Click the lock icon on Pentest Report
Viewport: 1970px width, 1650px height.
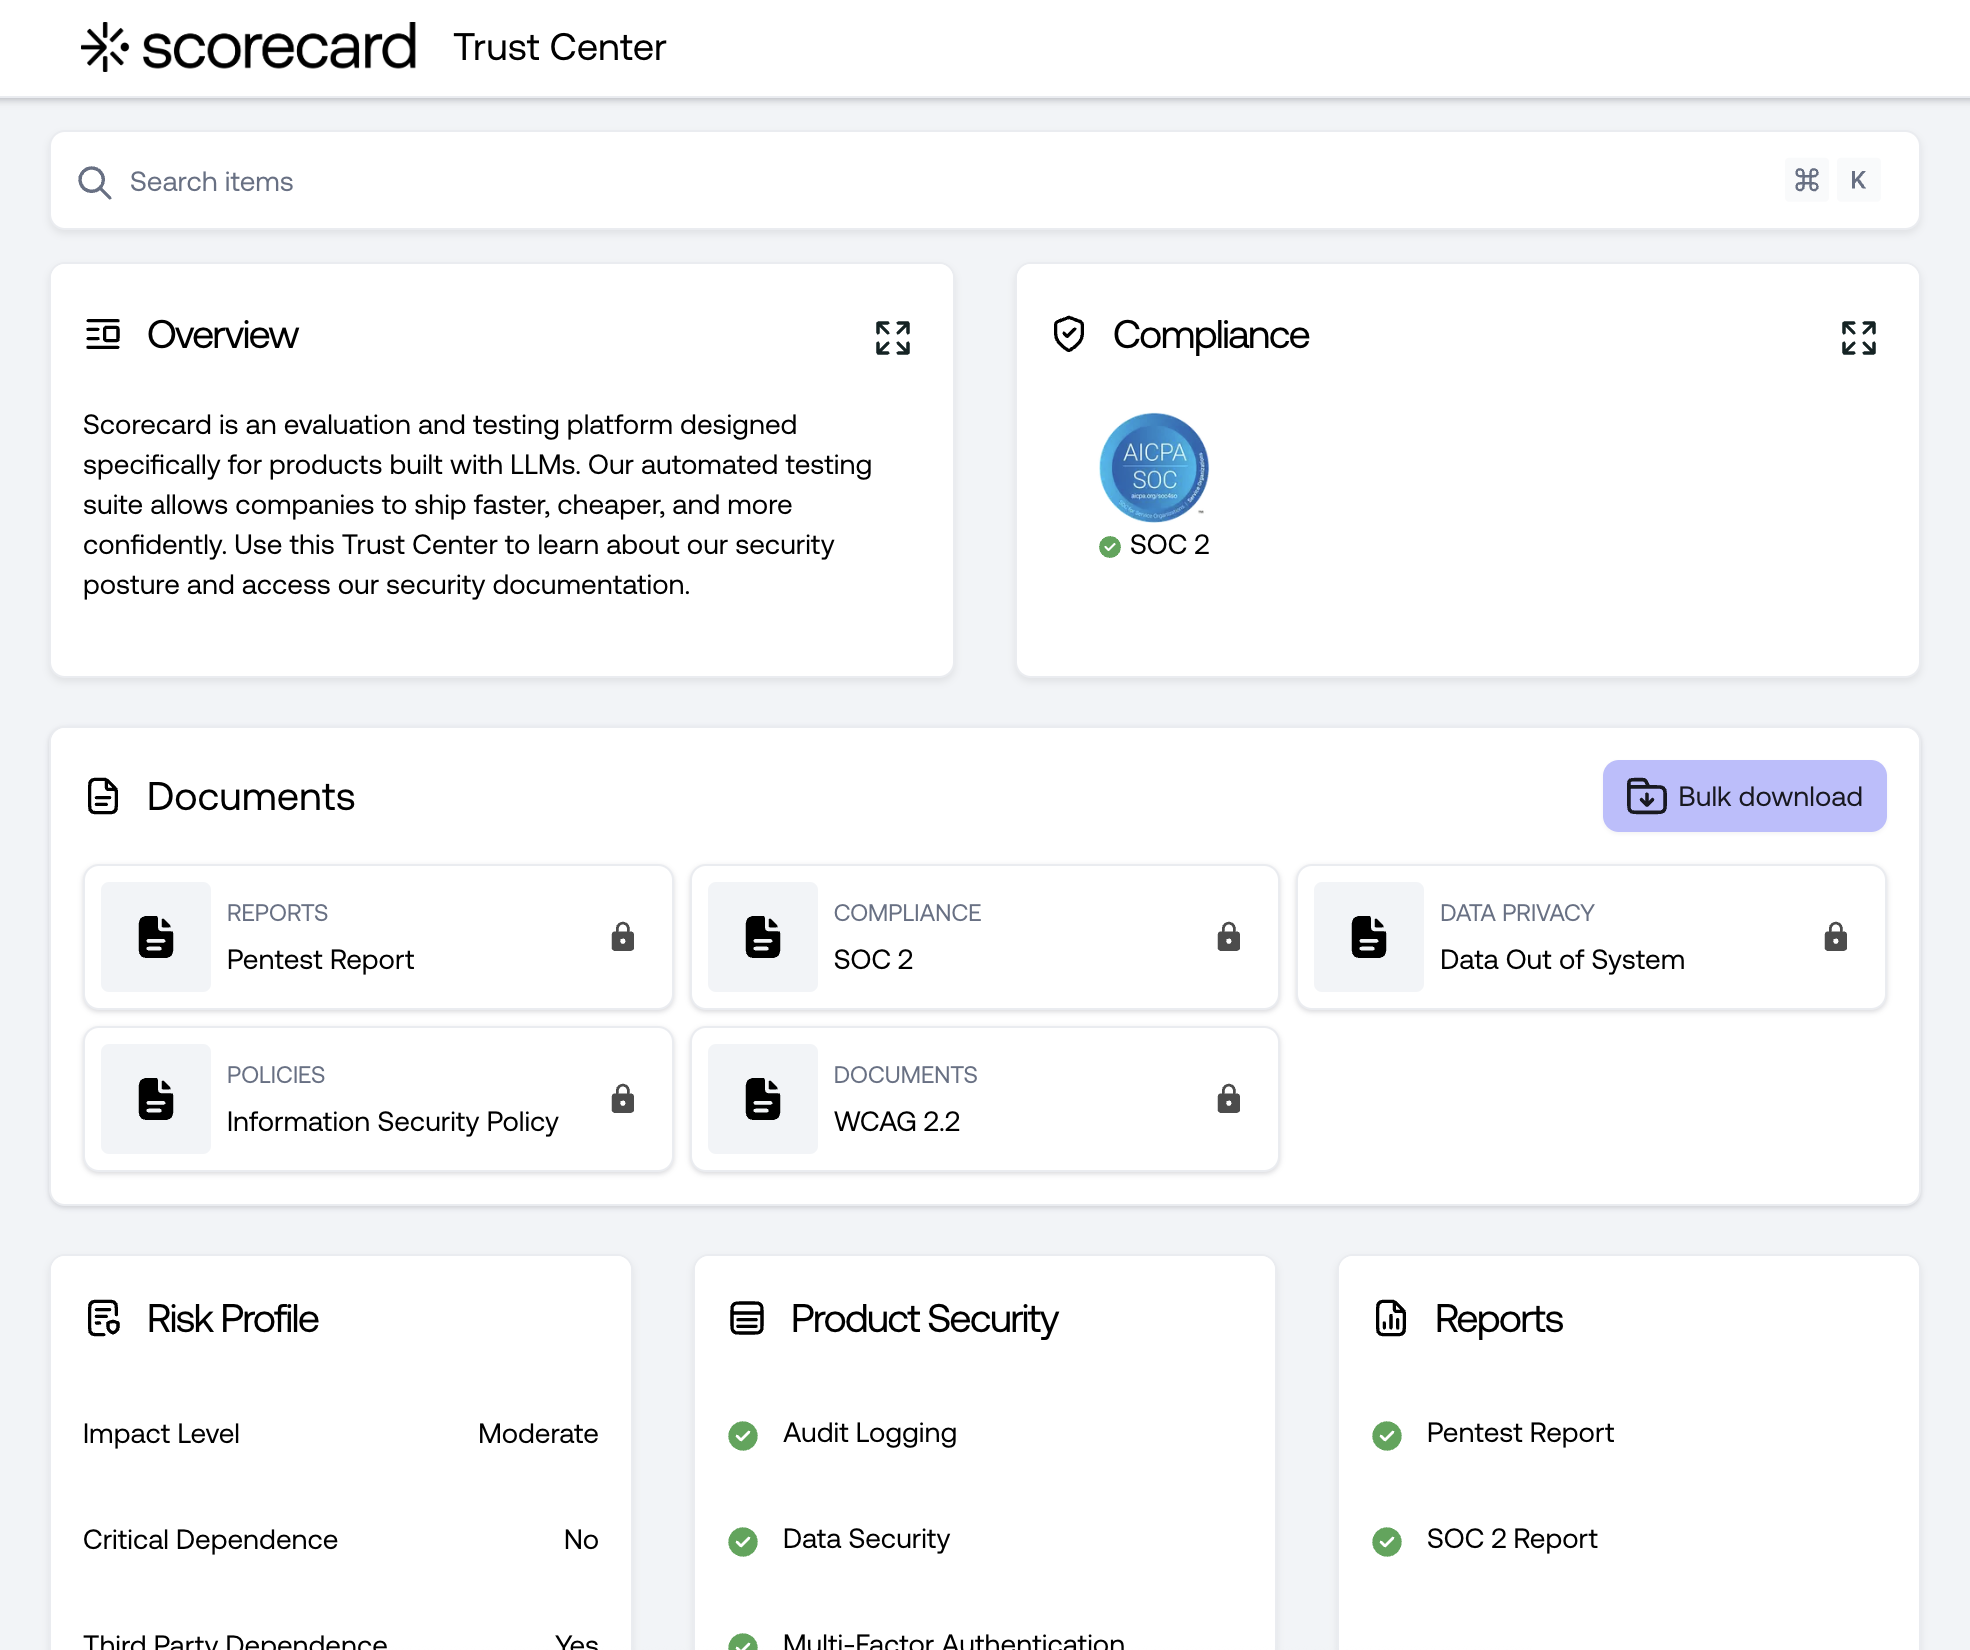[622, 937]
